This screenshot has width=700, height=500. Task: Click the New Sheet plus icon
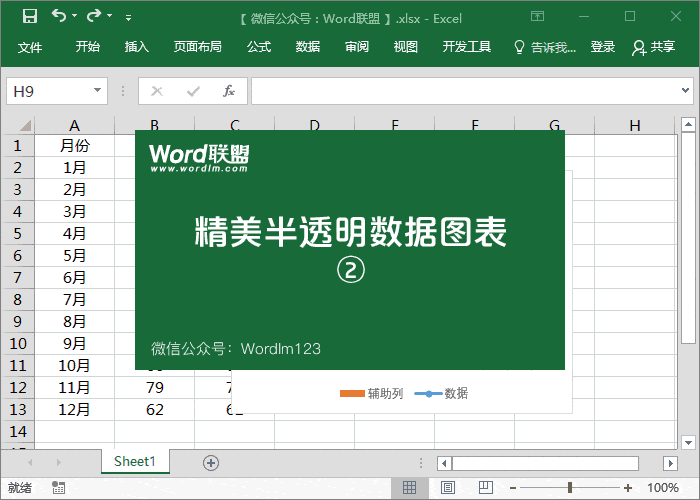click(x=211, y=463)
